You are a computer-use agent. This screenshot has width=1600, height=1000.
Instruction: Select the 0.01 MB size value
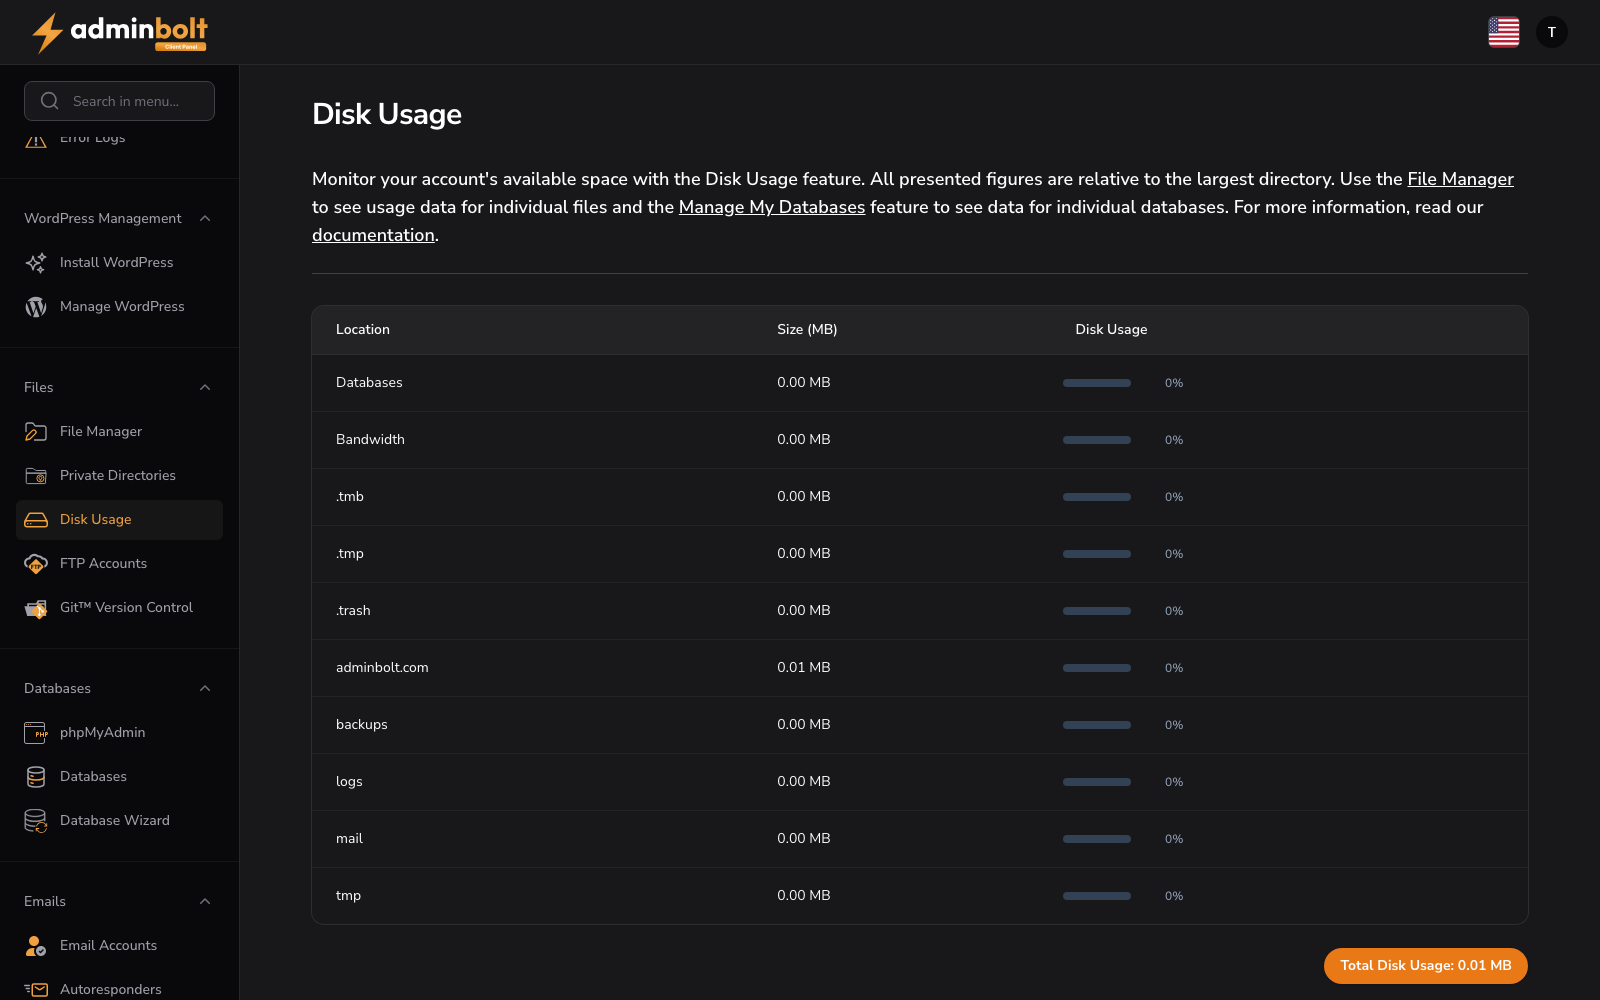coord(804,668)
